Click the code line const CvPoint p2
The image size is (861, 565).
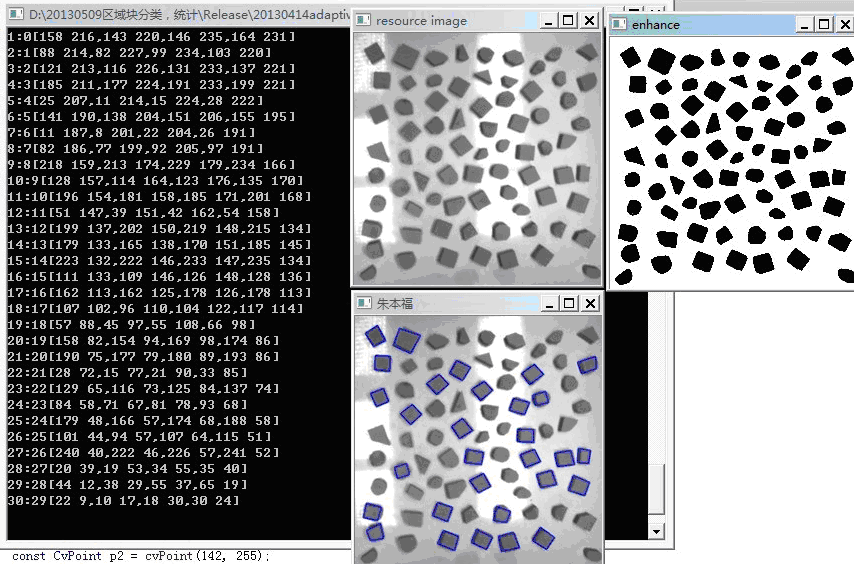(141, 556)
